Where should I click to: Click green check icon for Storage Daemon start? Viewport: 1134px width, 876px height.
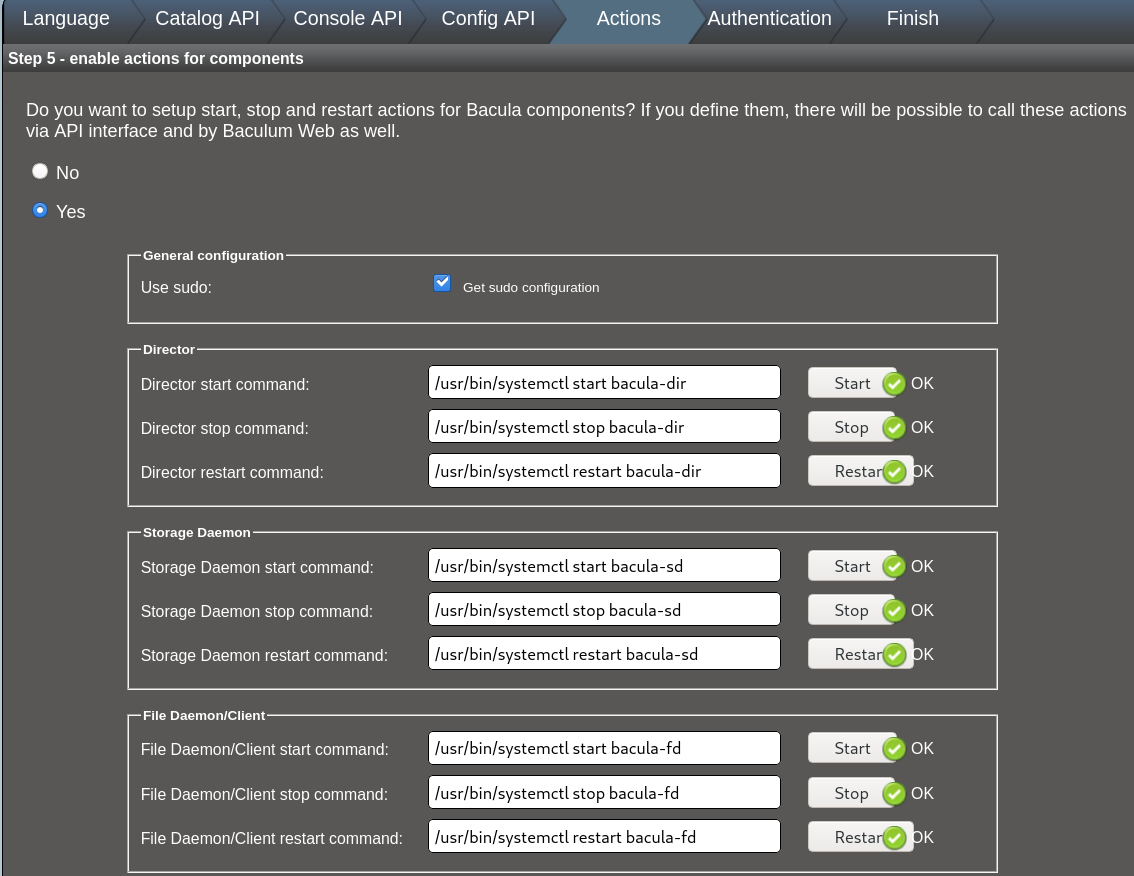coord(894,566)
